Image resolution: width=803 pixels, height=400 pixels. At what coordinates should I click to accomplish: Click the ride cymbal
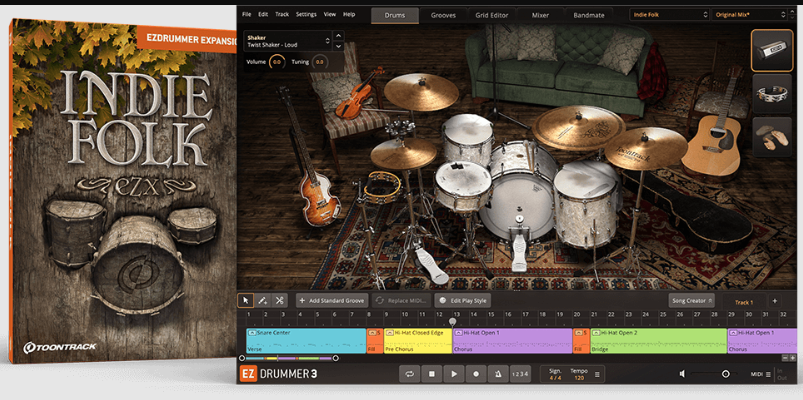[x=578, y=128]
